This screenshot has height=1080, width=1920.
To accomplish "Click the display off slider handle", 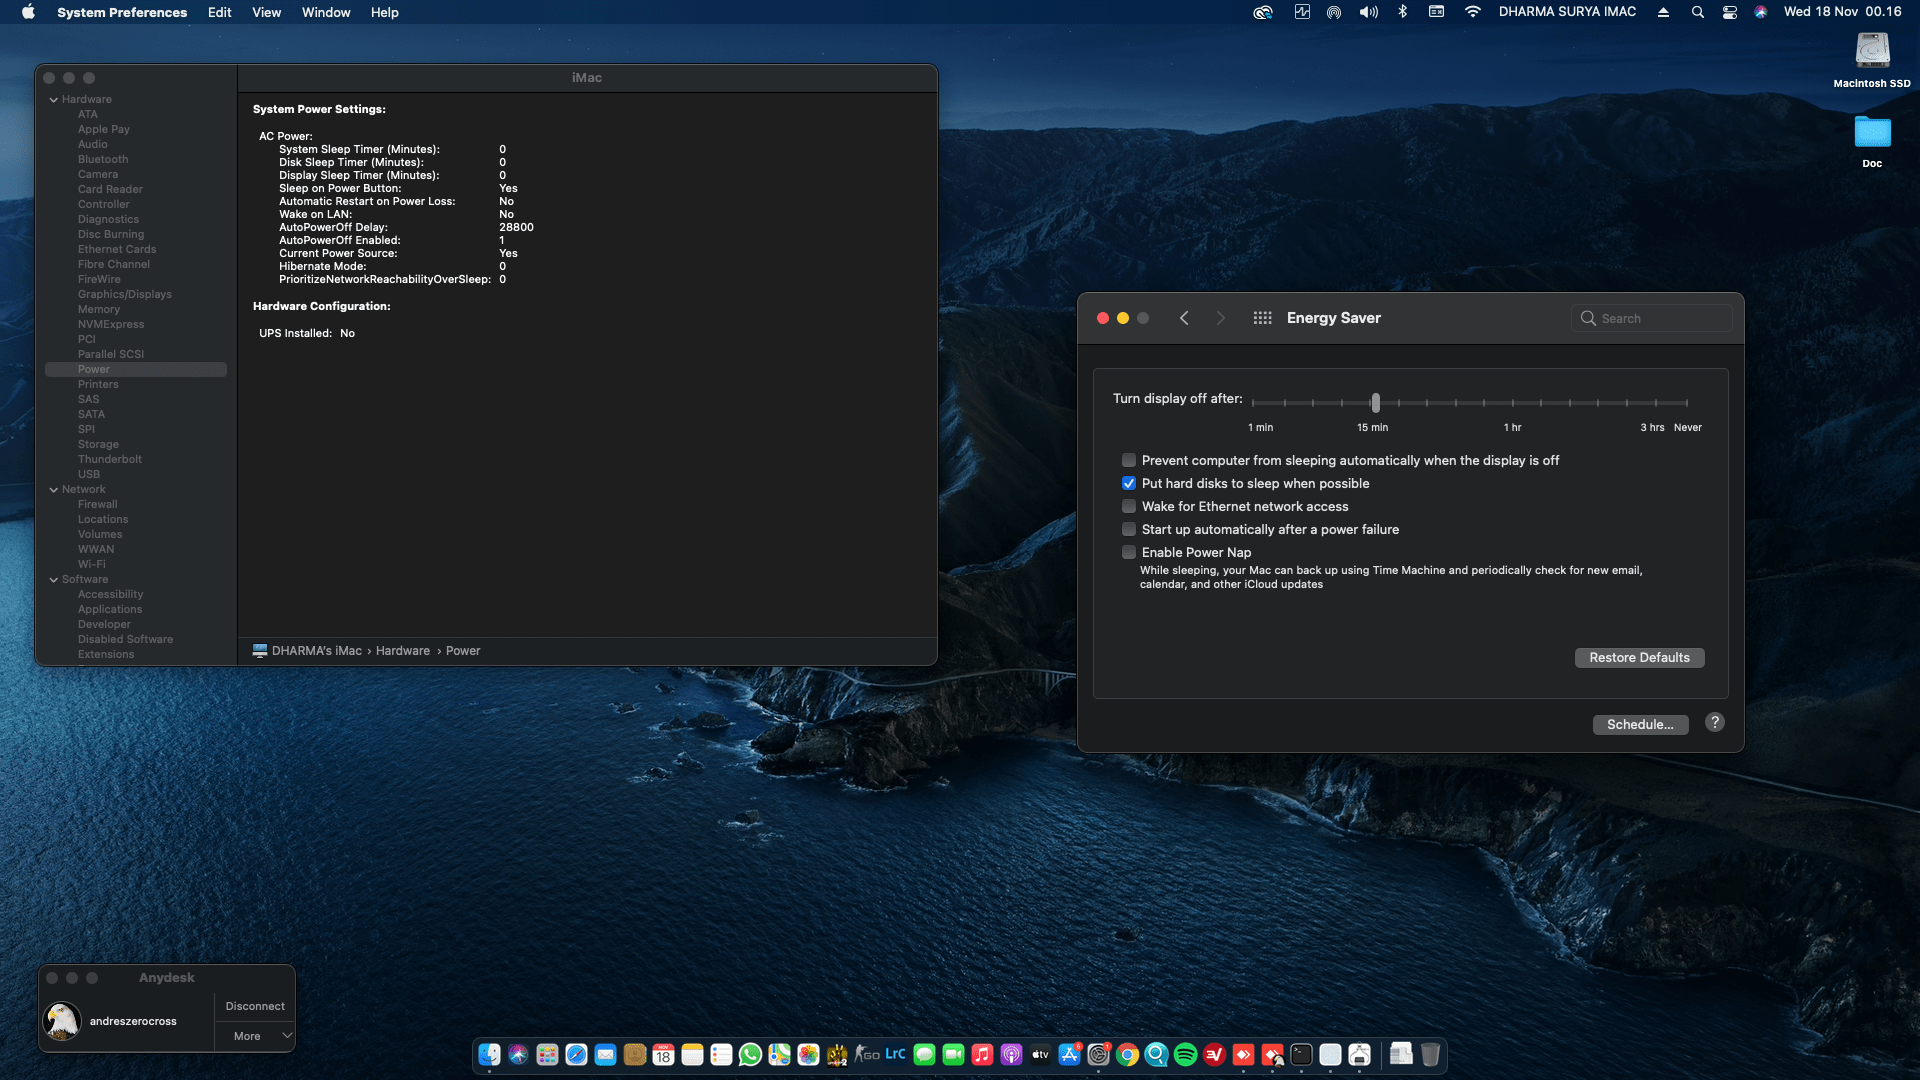I will click(x=1375, y=403).
